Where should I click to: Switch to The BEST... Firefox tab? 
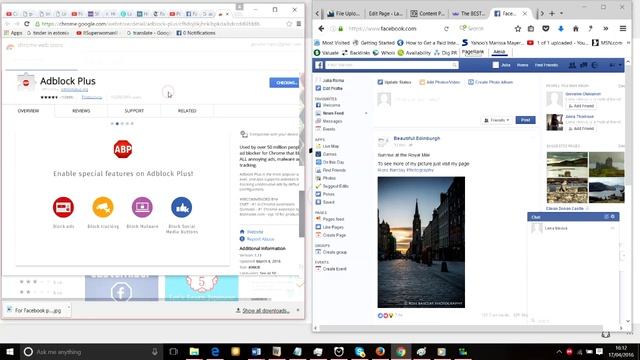coord(469,13)
